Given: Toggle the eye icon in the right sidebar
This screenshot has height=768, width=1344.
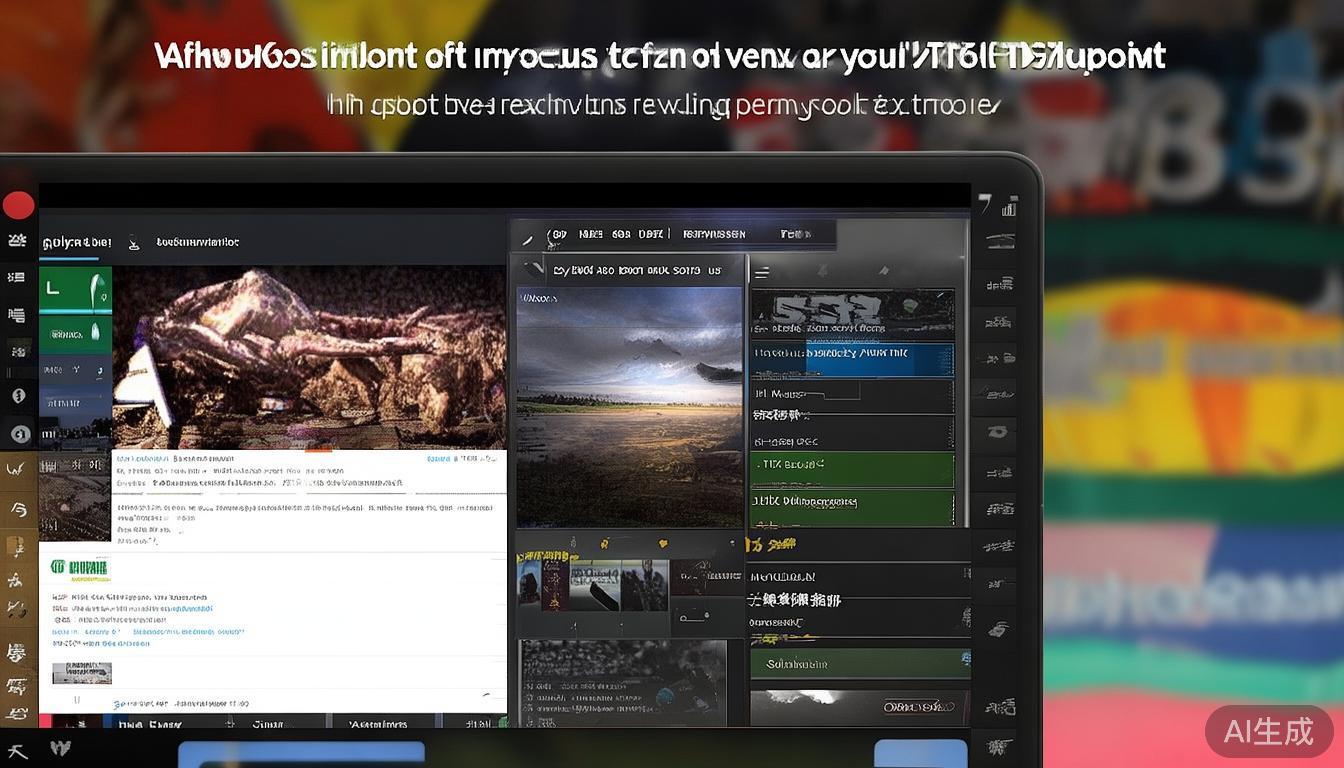Looking at the screenshot, I should 997,432.
